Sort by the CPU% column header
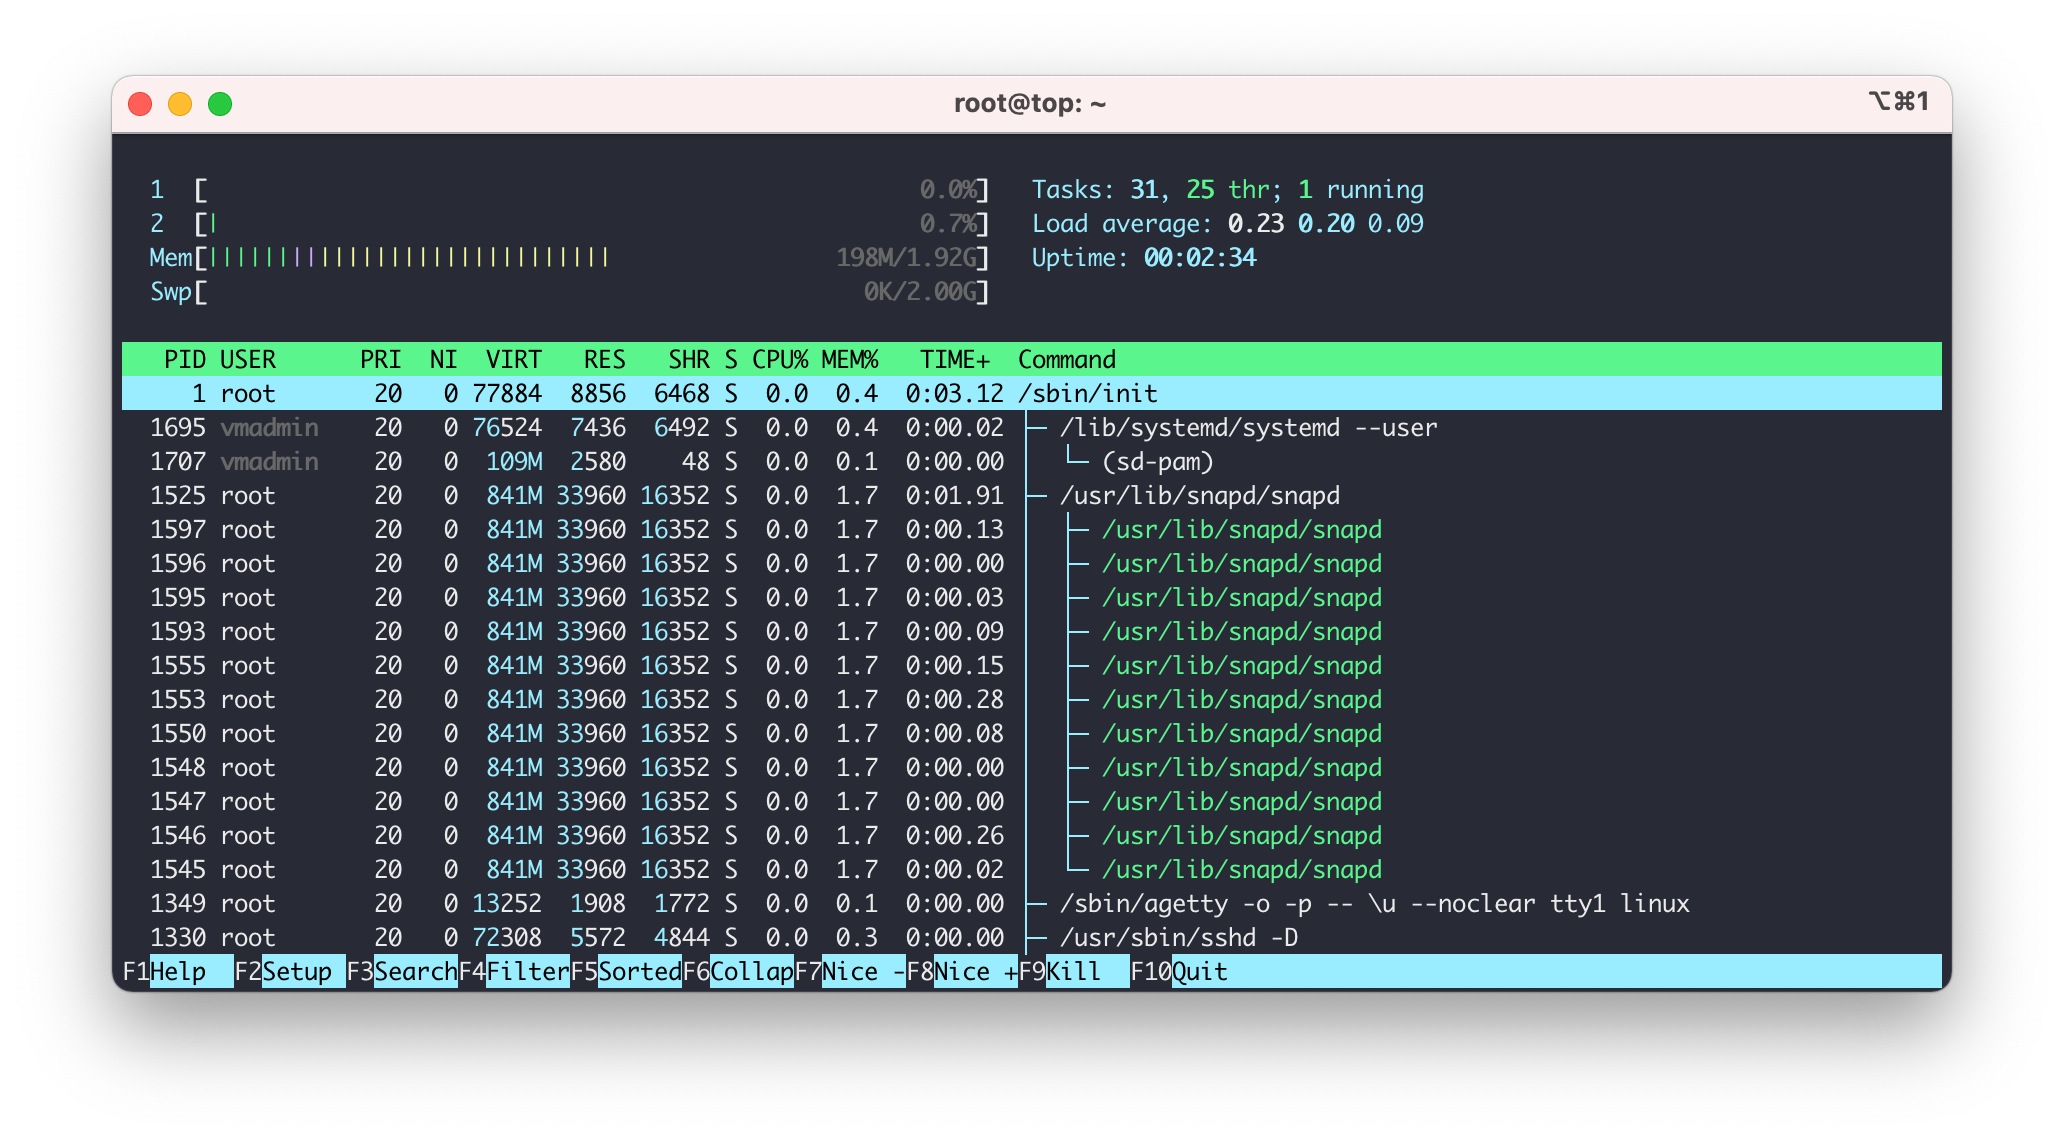 coord(780,359)
